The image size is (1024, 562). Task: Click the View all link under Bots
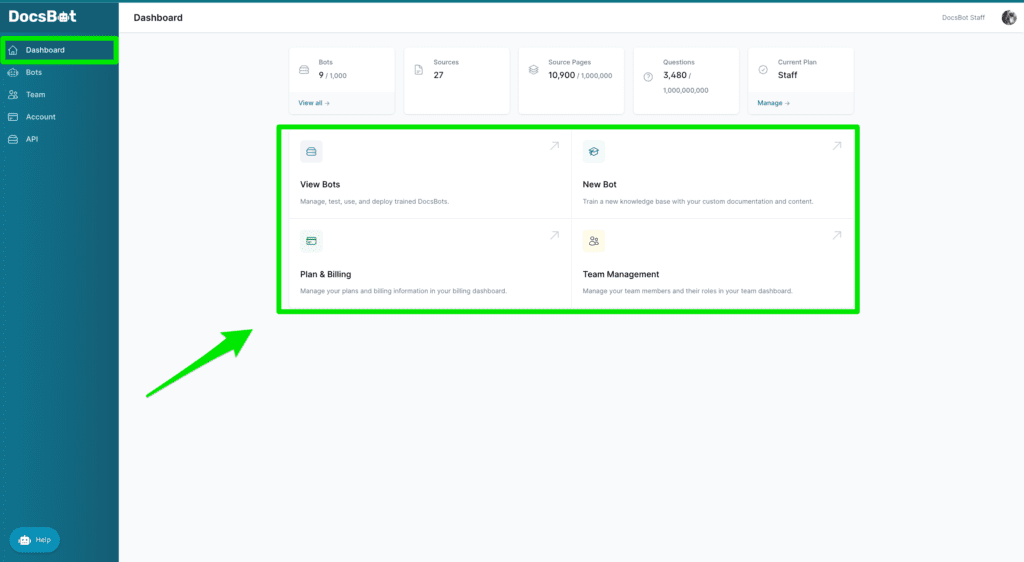click(314, 103)
